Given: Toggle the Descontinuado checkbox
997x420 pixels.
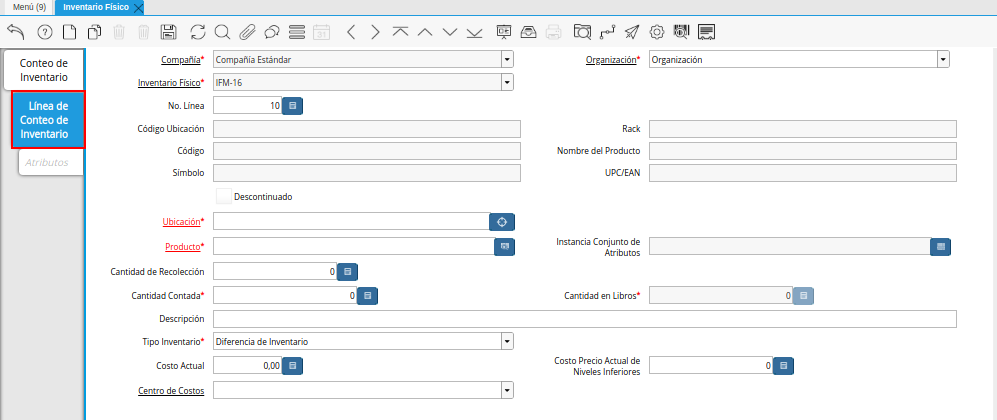Looking at the screenshot, I should (223, 197).
